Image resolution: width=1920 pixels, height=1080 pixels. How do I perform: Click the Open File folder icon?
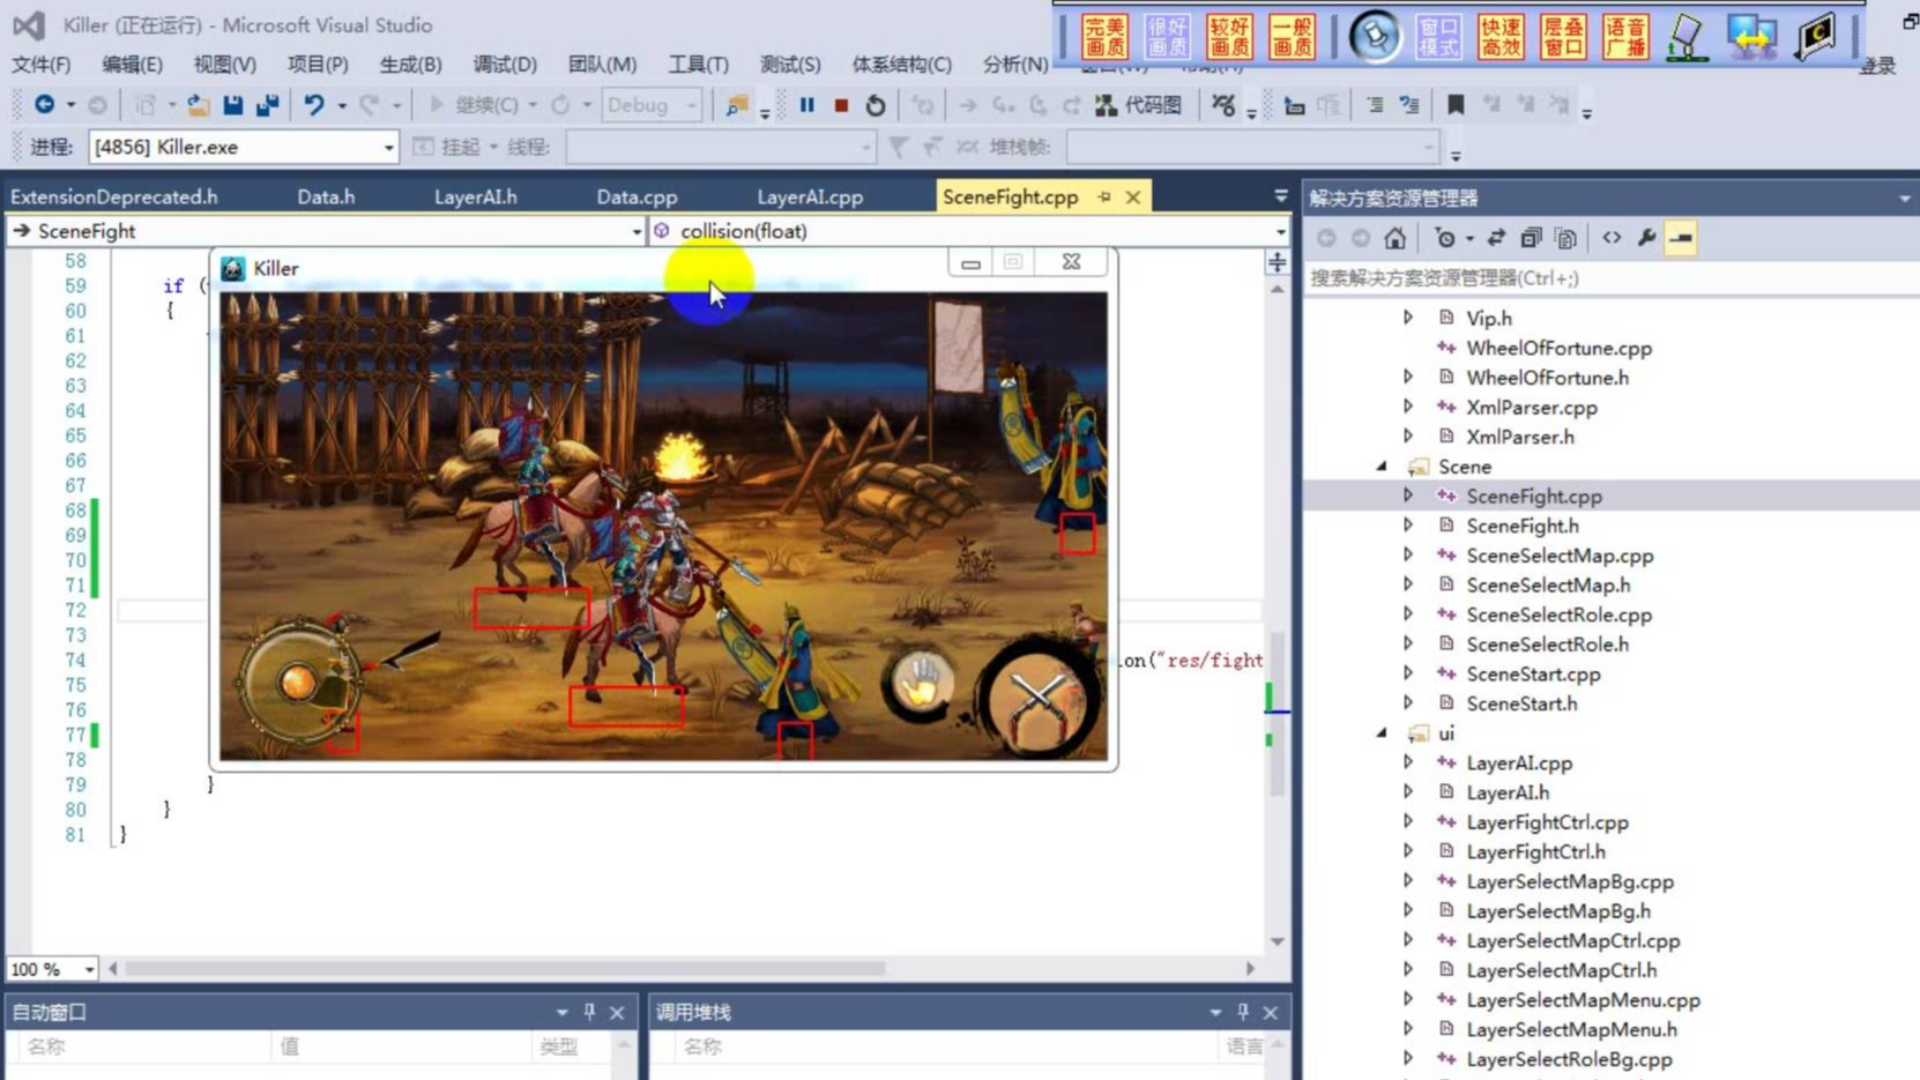point(199,105)
